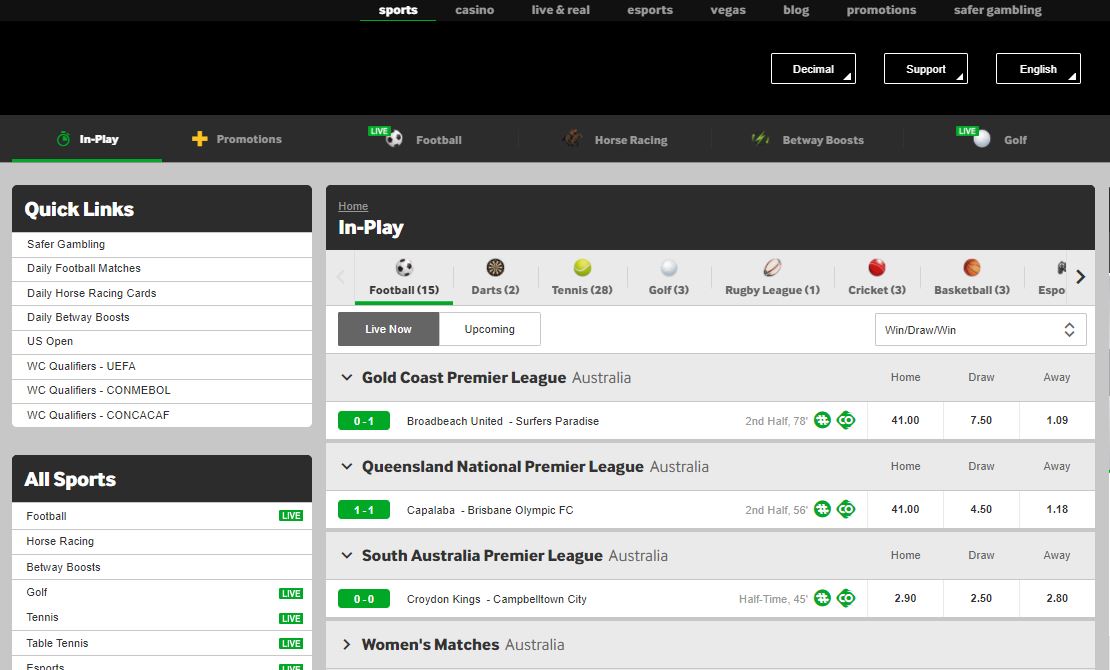1110x670 pixels.
Task: Expand the Women's Matches Australia section
Action: point(348,645)
